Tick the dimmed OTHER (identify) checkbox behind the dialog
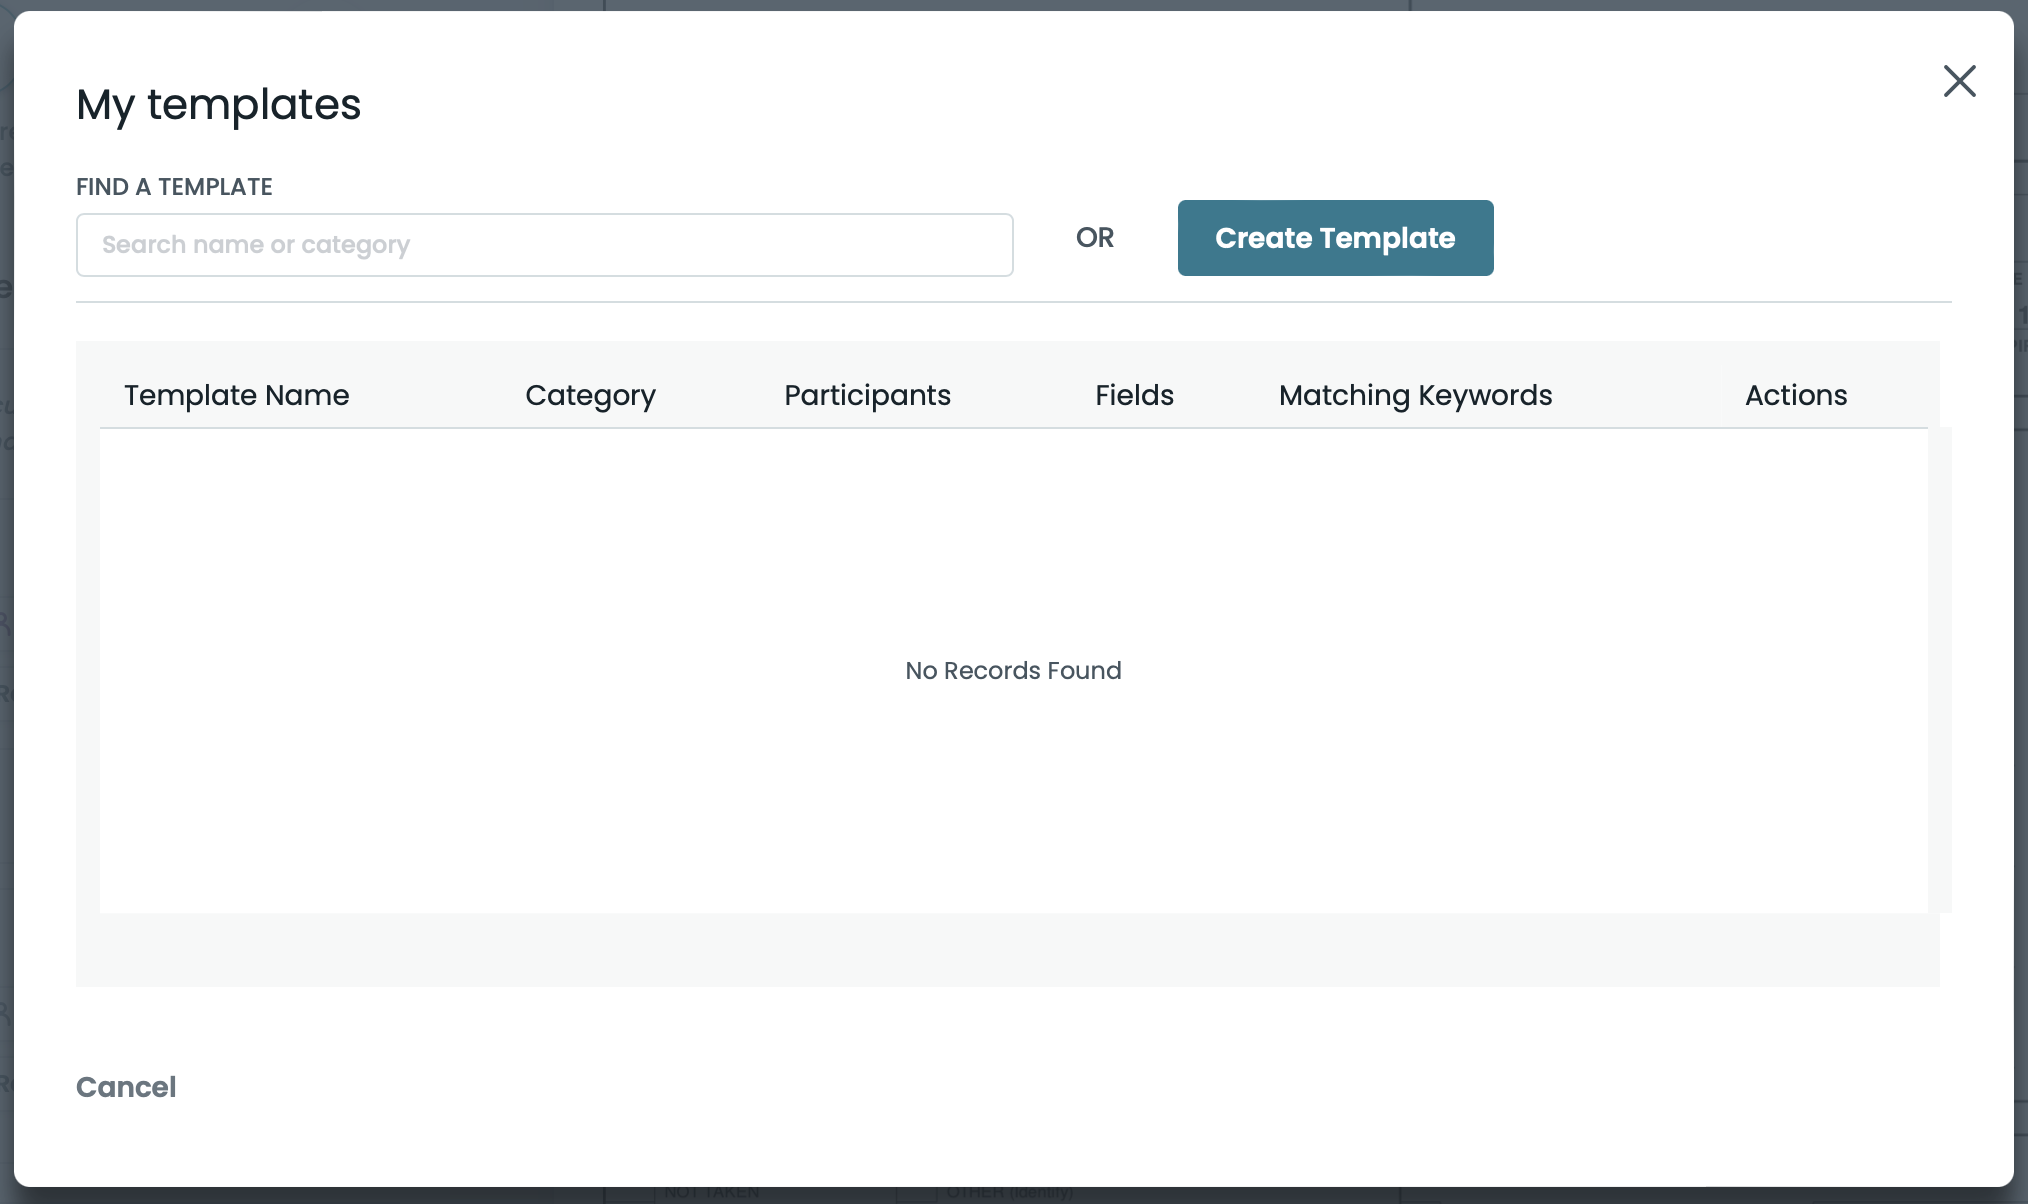Viewport: 2028px width, 1204px height. tap(915, 1194)
